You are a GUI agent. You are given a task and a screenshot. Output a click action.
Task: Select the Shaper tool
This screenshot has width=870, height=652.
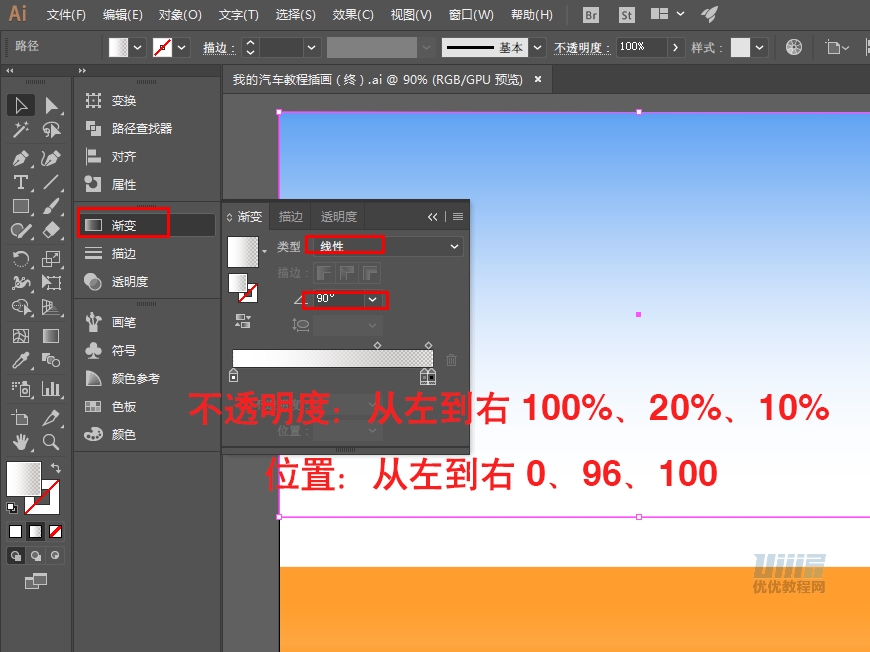[x=21, y=230]
